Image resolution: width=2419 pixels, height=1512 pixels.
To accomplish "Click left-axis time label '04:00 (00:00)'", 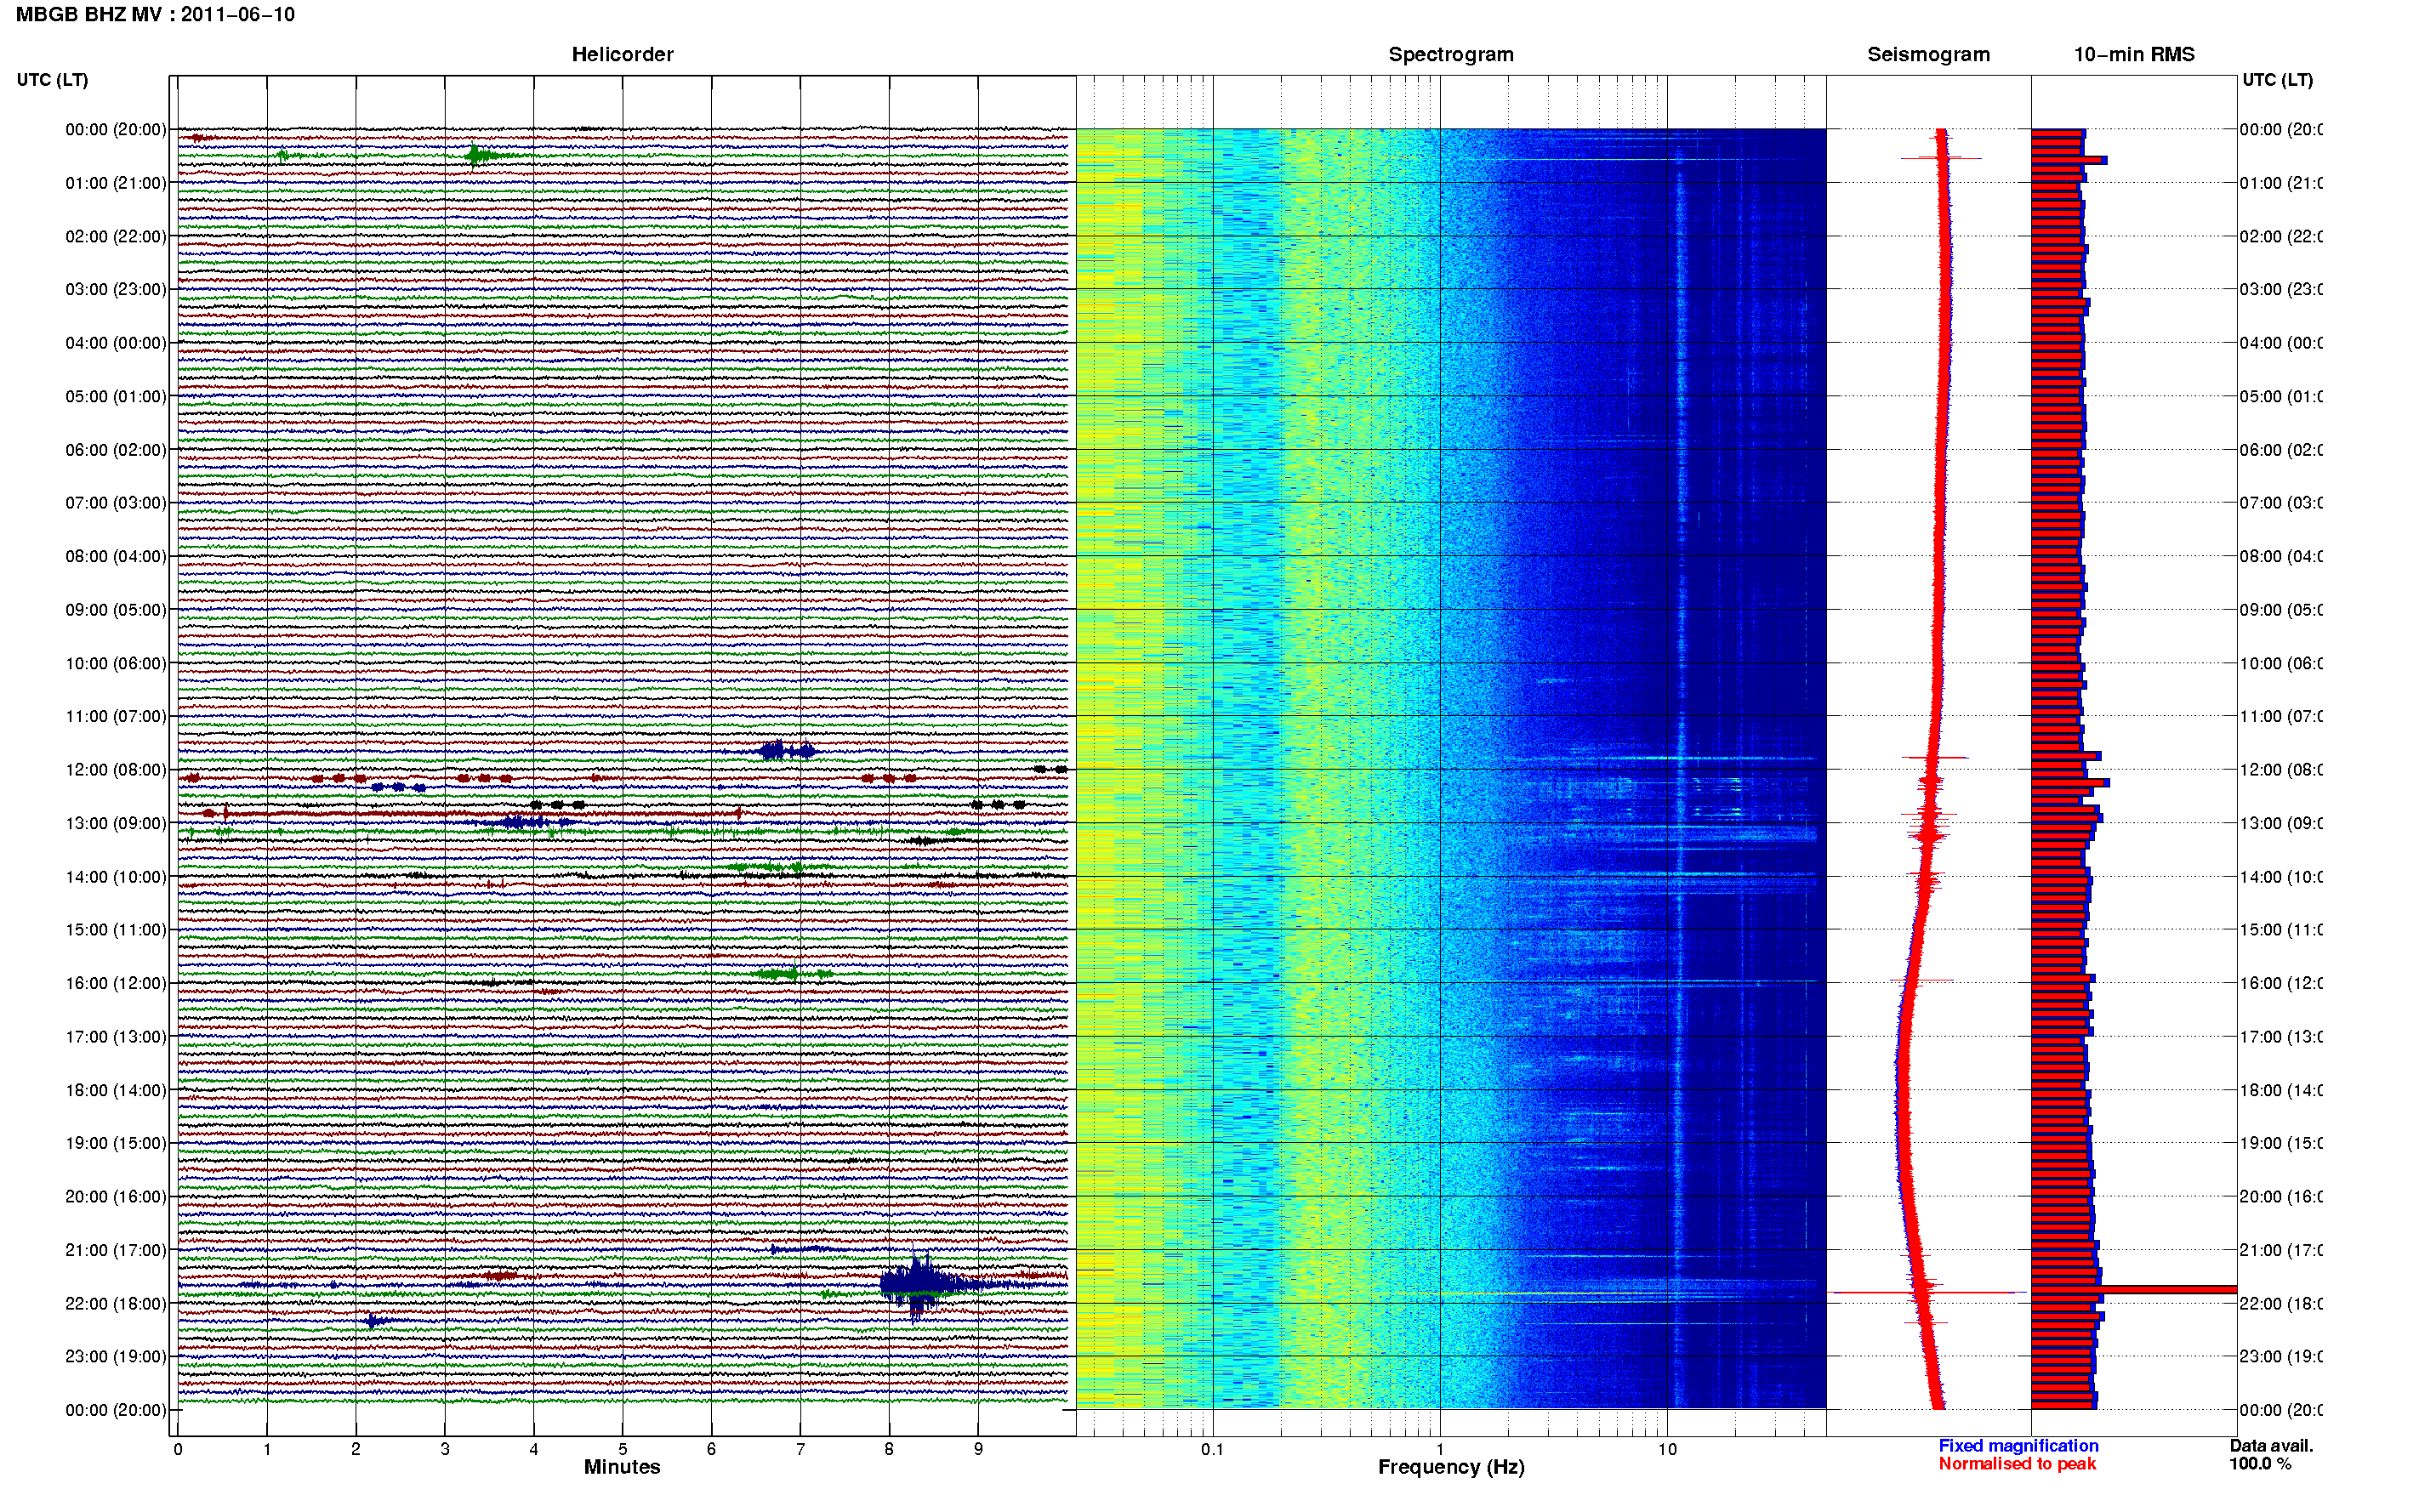I will point(116,343).
